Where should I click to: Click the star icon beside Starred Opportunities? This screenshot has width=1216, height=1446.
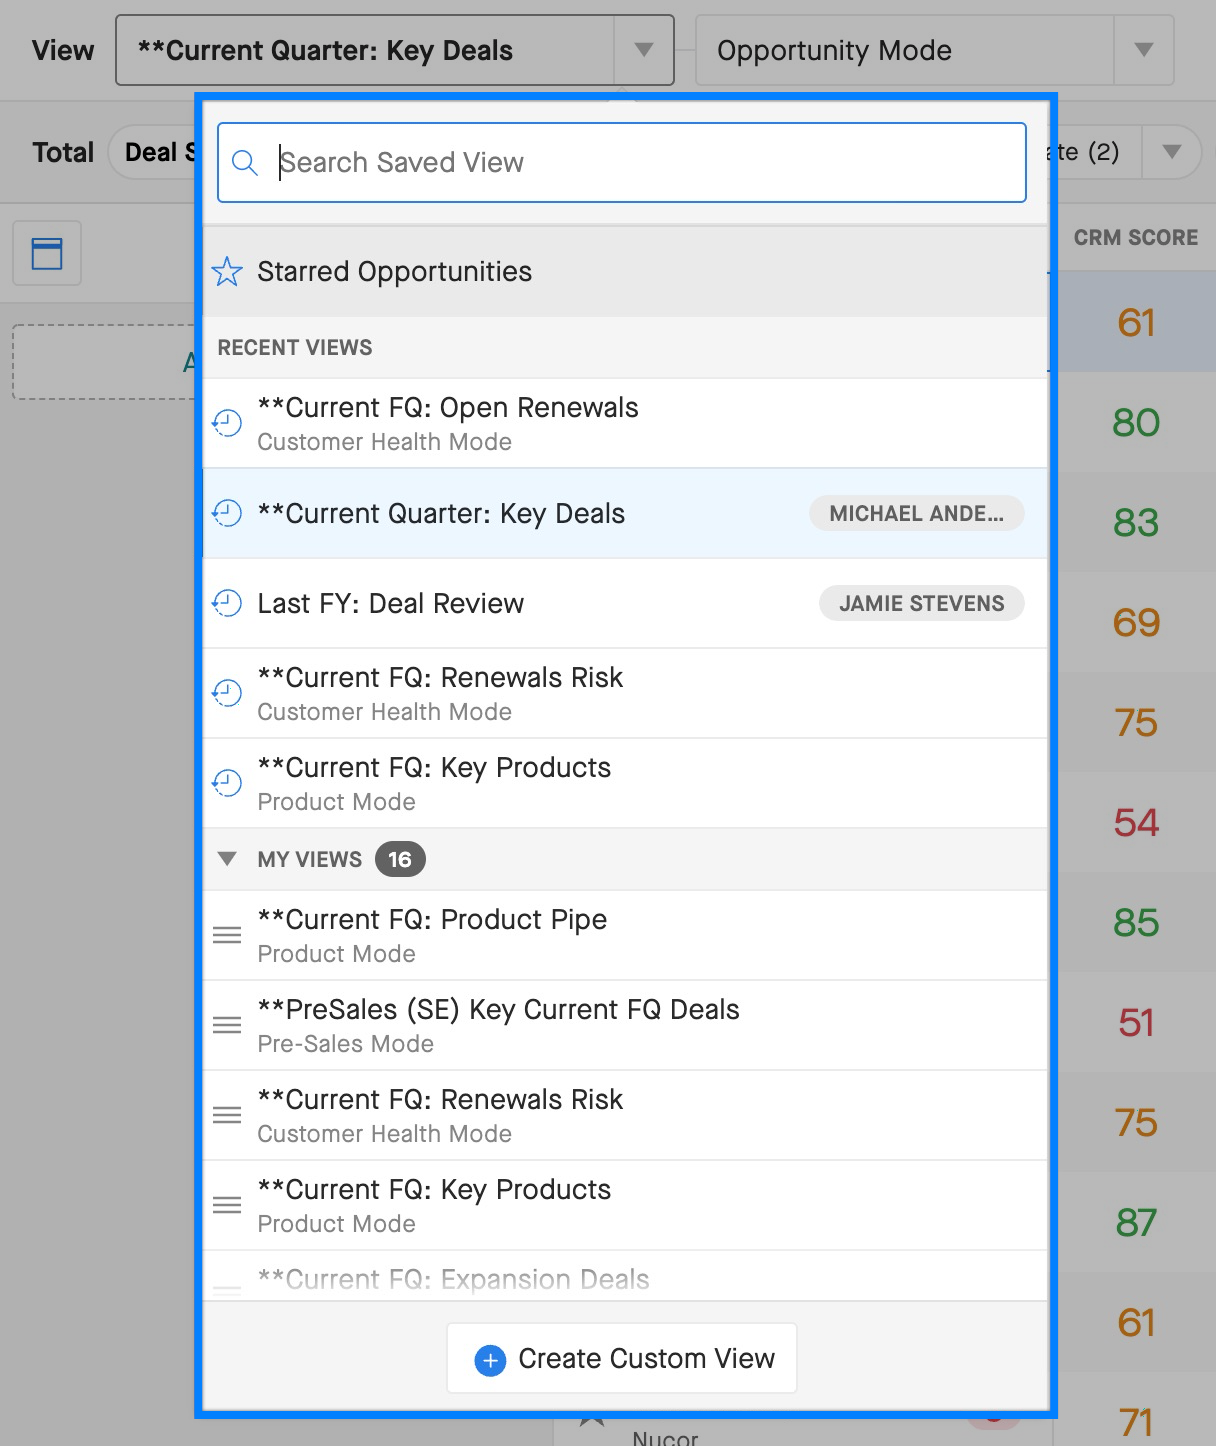(227, 271)
